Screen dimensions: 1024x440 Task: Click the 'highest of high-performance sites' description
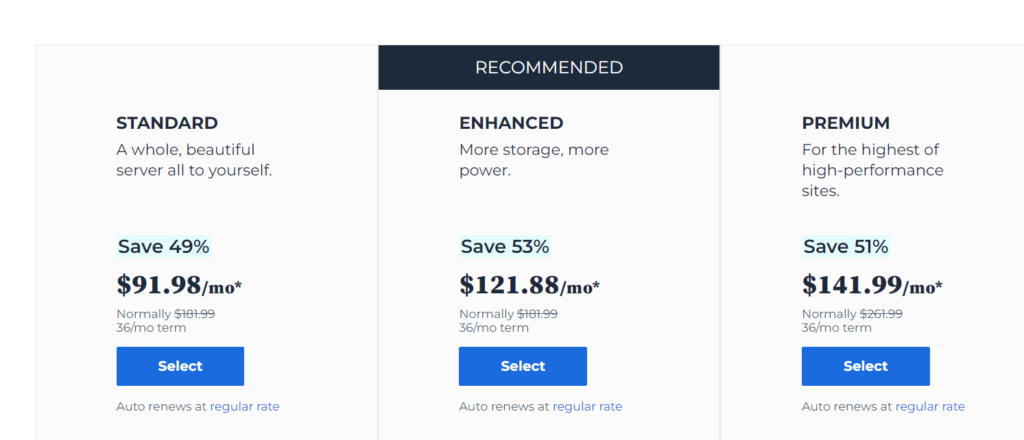coord(872,170)
